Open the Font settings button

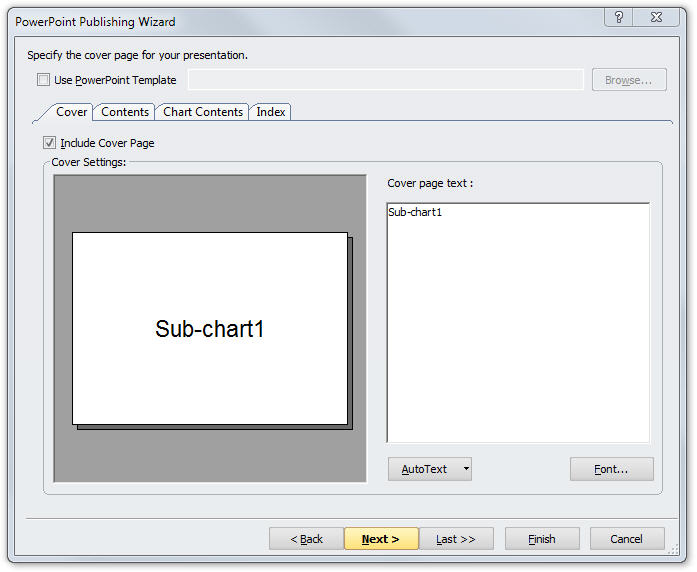click(611, 469)
